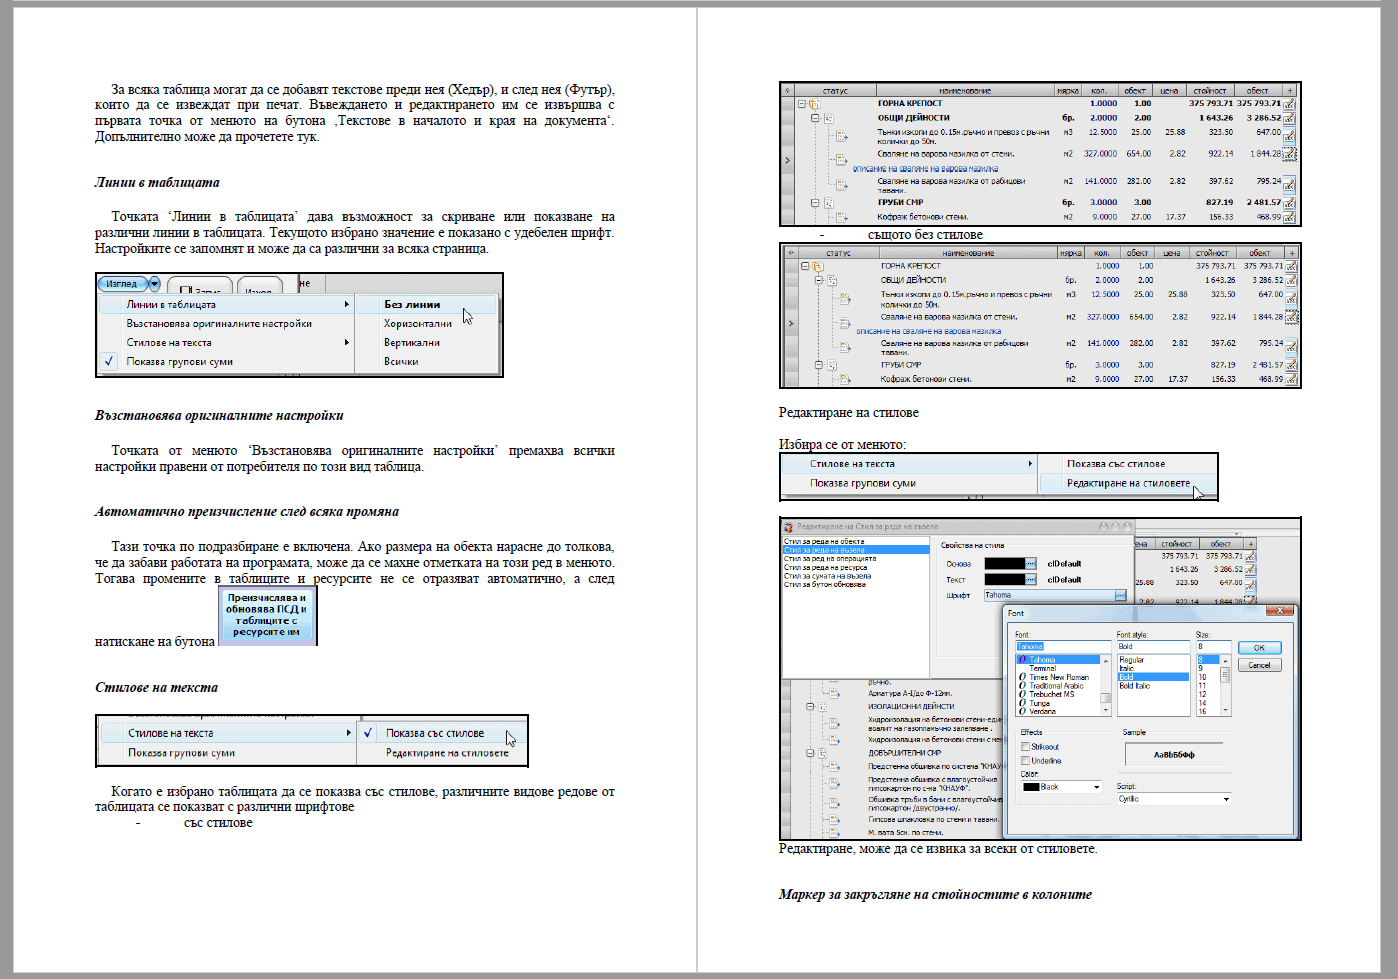Click the edit icon in bold ГОРНА КРЕПОСТ row

coord(1290,104)
